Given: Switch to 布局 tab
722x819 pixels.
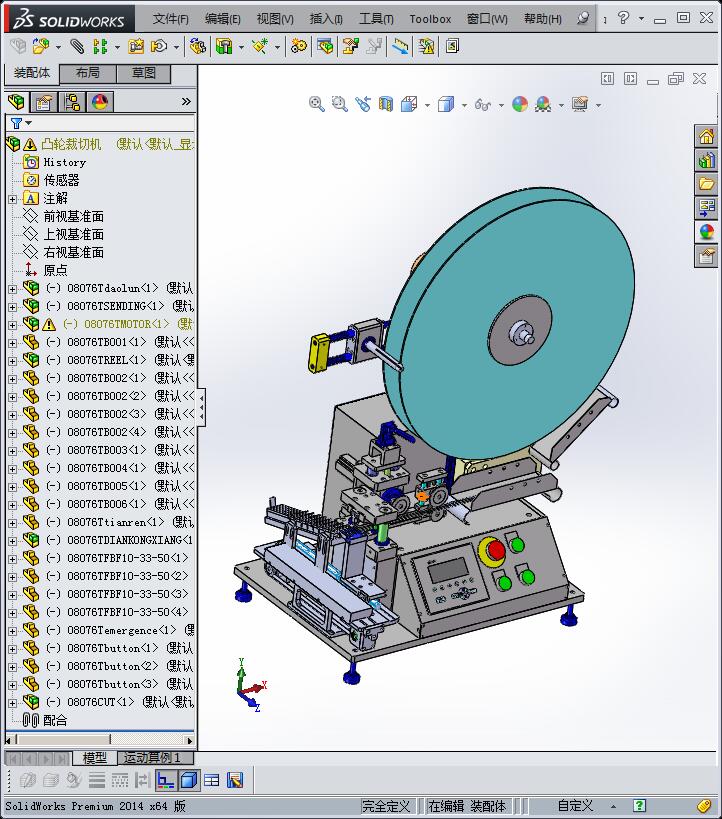Looking at the screenshot, I should tap(88, 73).
